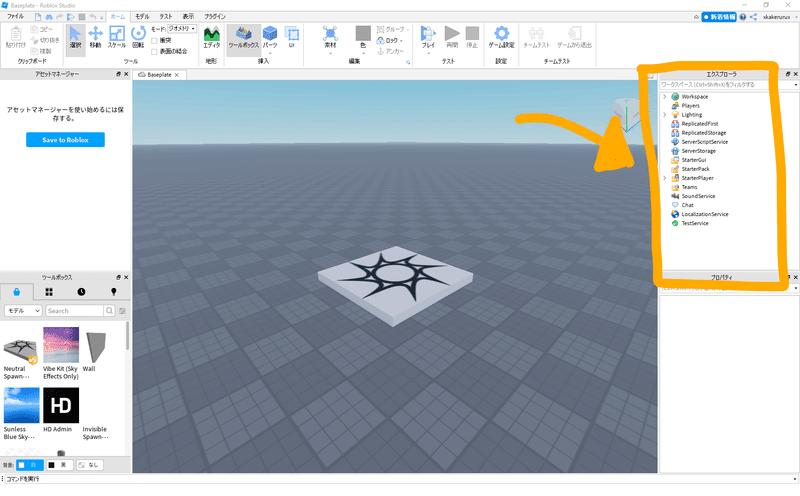Close the Baseplate document tab
Screen dimensions: 800x496
pyautogui.click(x=177, y=75)
